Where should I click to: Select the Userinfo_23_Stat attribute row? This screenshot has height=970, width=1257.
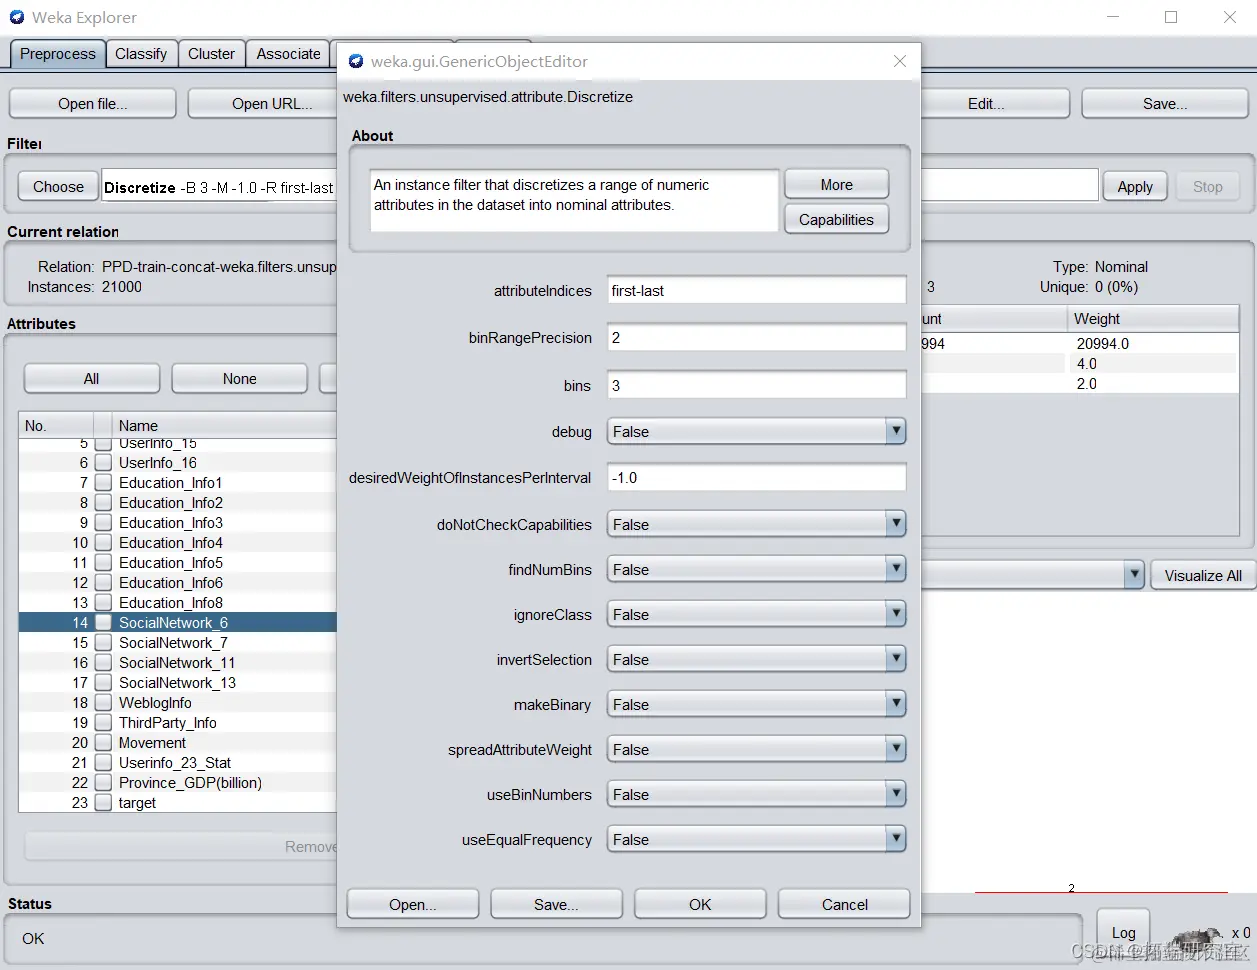click(x=177, y=763)
